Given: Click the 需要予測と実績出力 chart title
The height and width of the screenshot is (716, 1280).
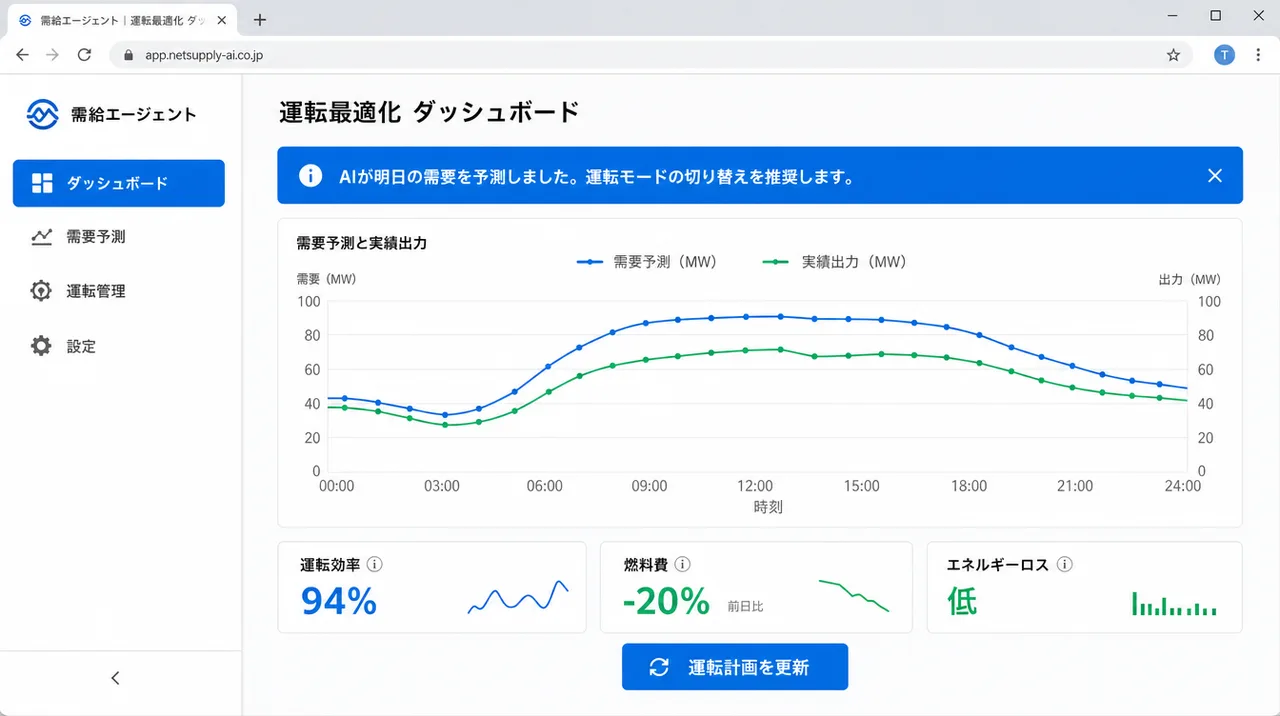Looking at the screenshot, I should point(361,243).
